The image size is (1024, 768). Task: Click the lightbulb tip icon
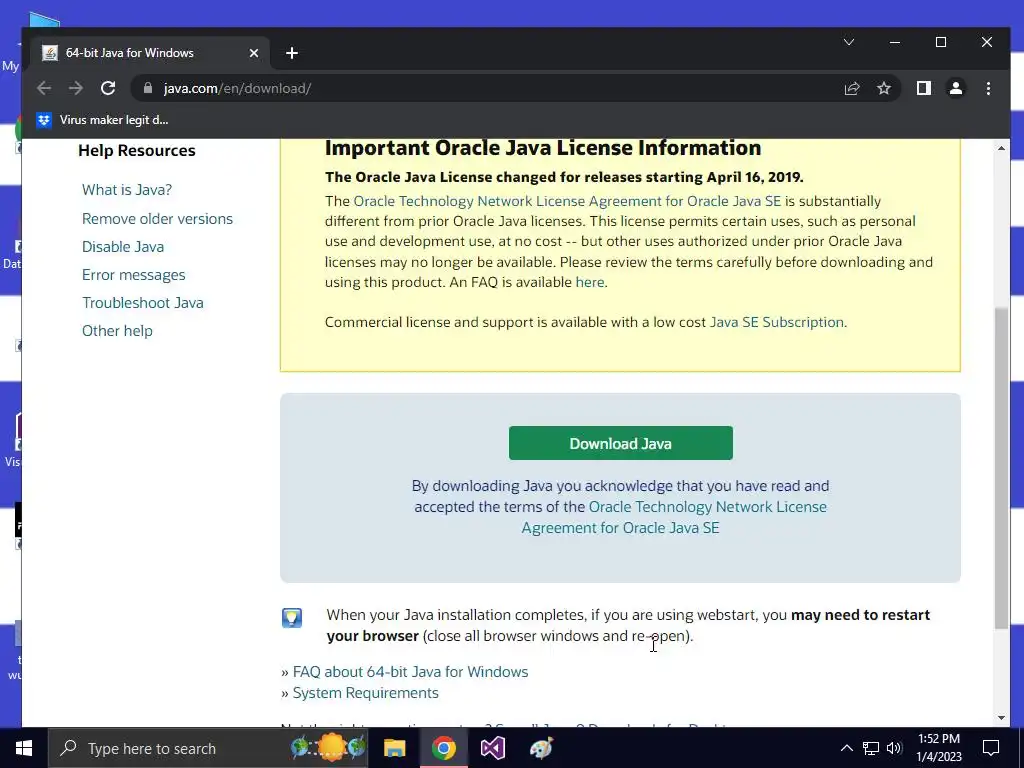click(x=292, y=617)
